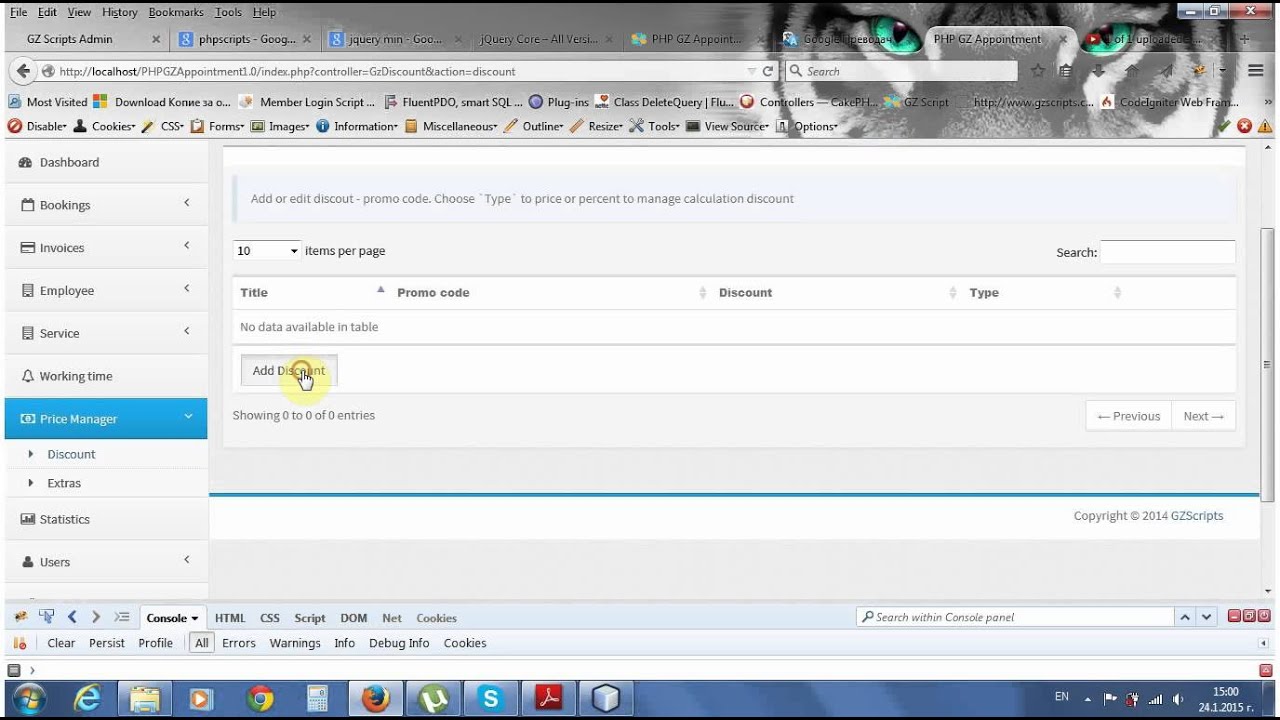
Task: Open the Bookmarks menu
Action: pos(176,12)
